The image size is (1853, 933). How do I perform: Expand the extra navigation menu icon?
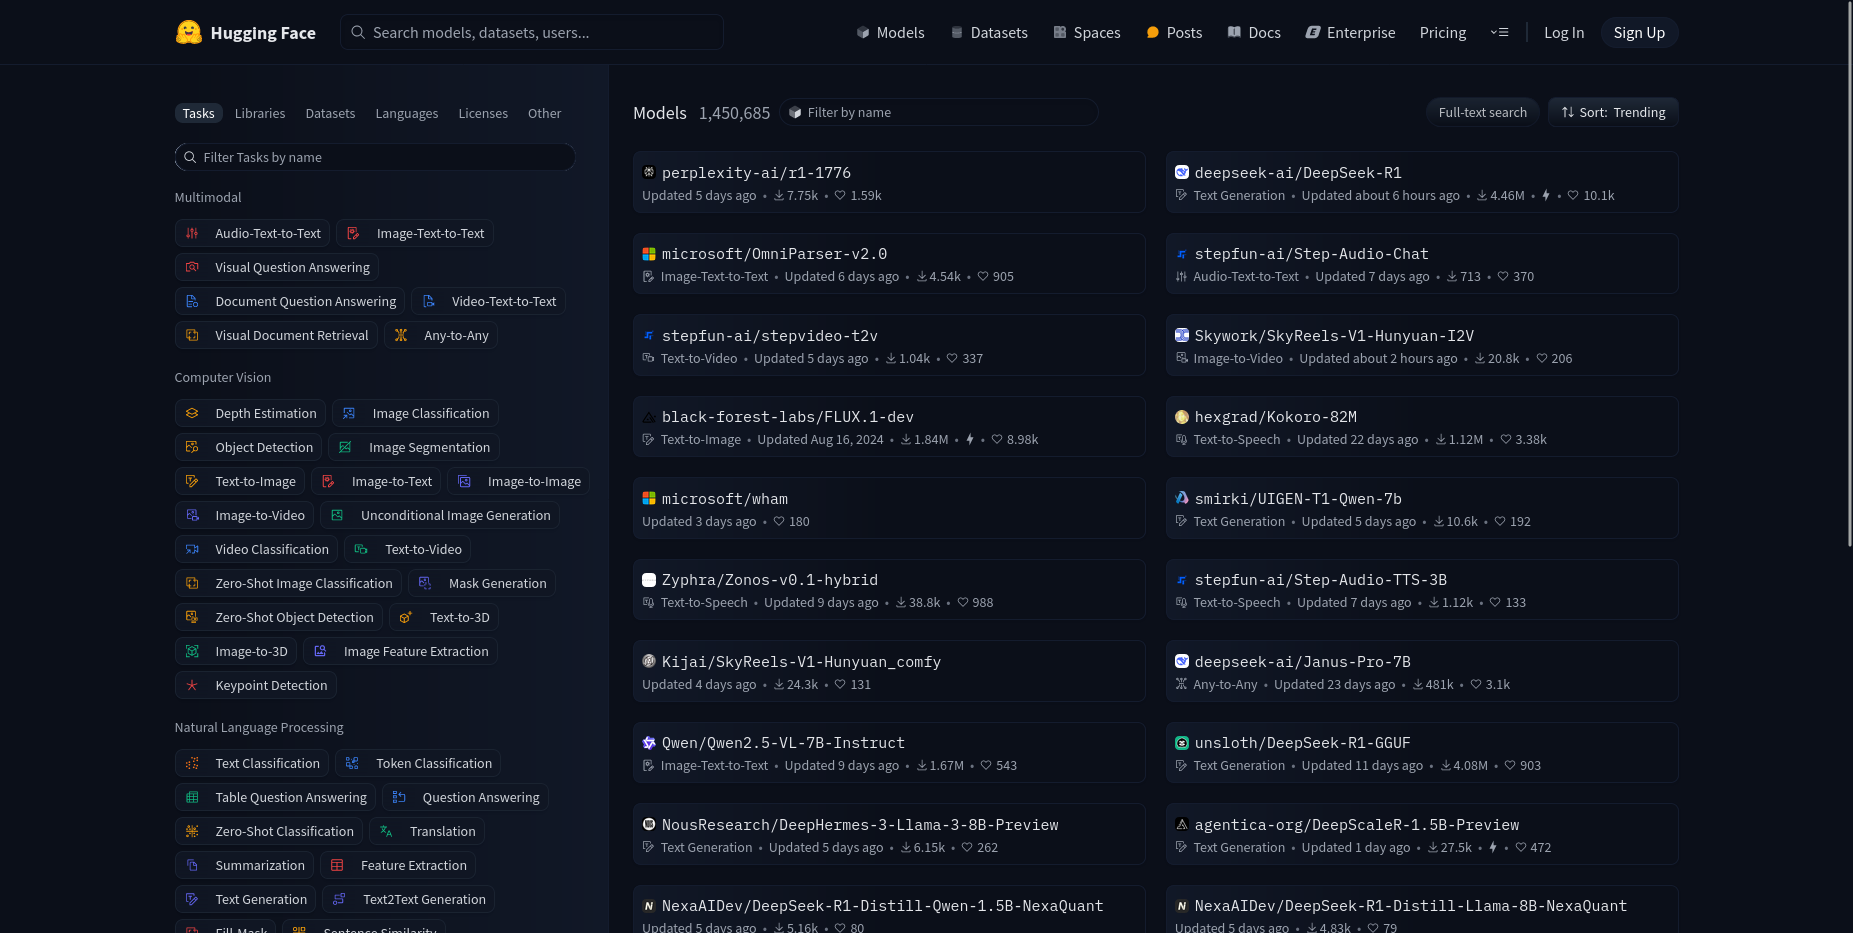coord(1499,32)
